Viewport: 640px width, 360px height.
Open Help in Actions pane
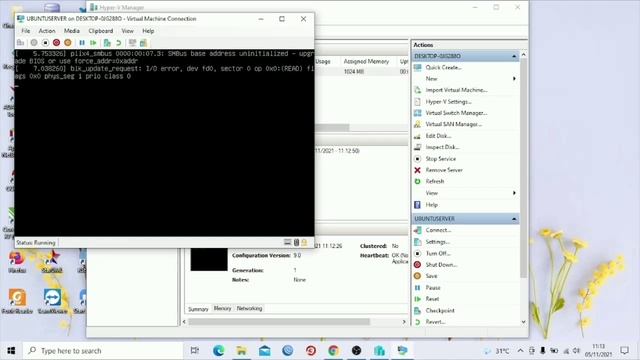pyautogui.click(x=431, y=205)
